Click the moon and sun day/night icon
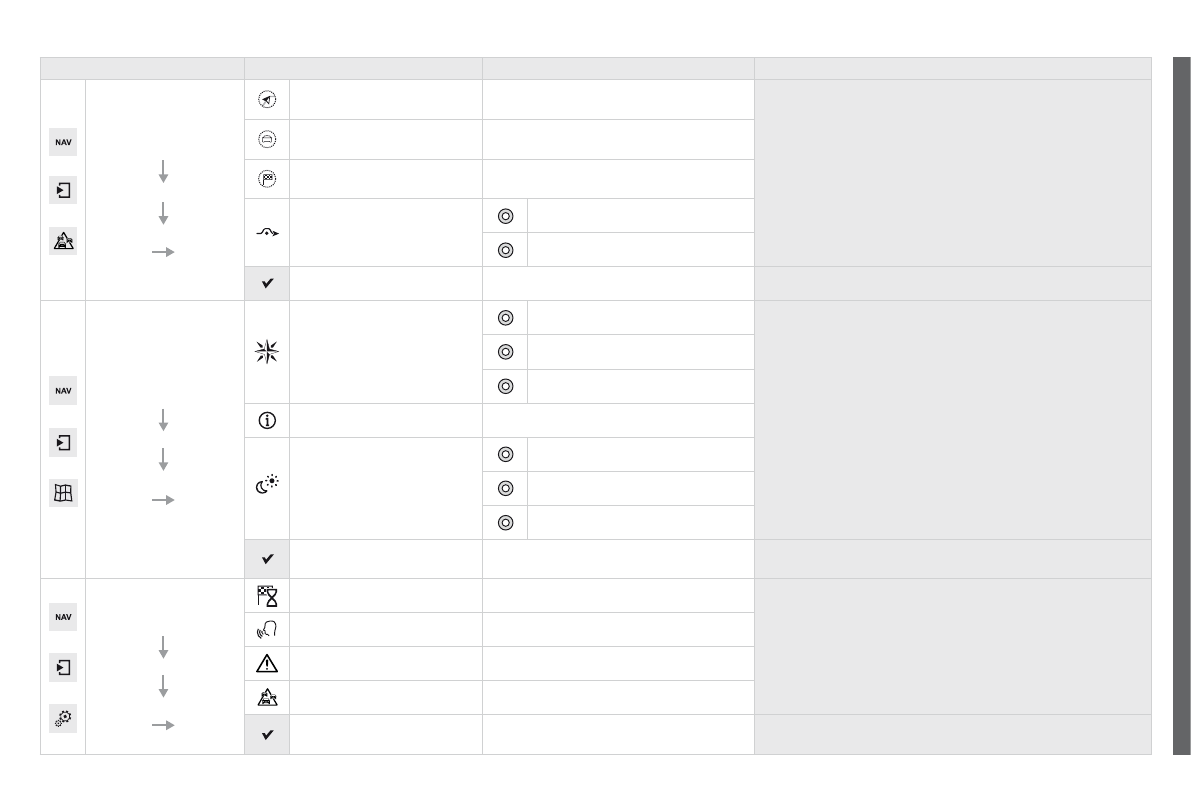This screenshot has height=794, width=1191. click(267, 488)
